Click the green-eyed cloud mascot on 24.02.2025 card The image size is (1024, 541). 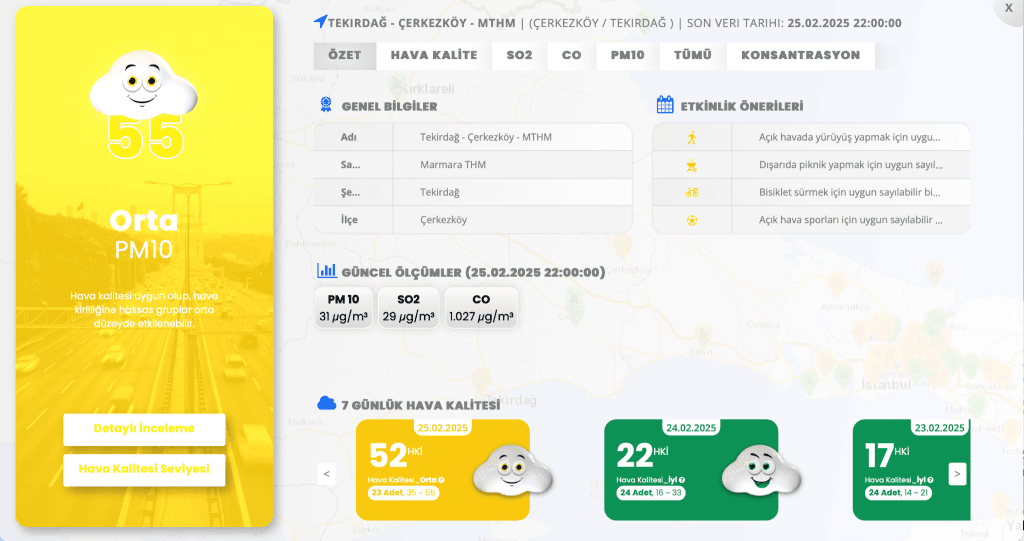(761, 470)
